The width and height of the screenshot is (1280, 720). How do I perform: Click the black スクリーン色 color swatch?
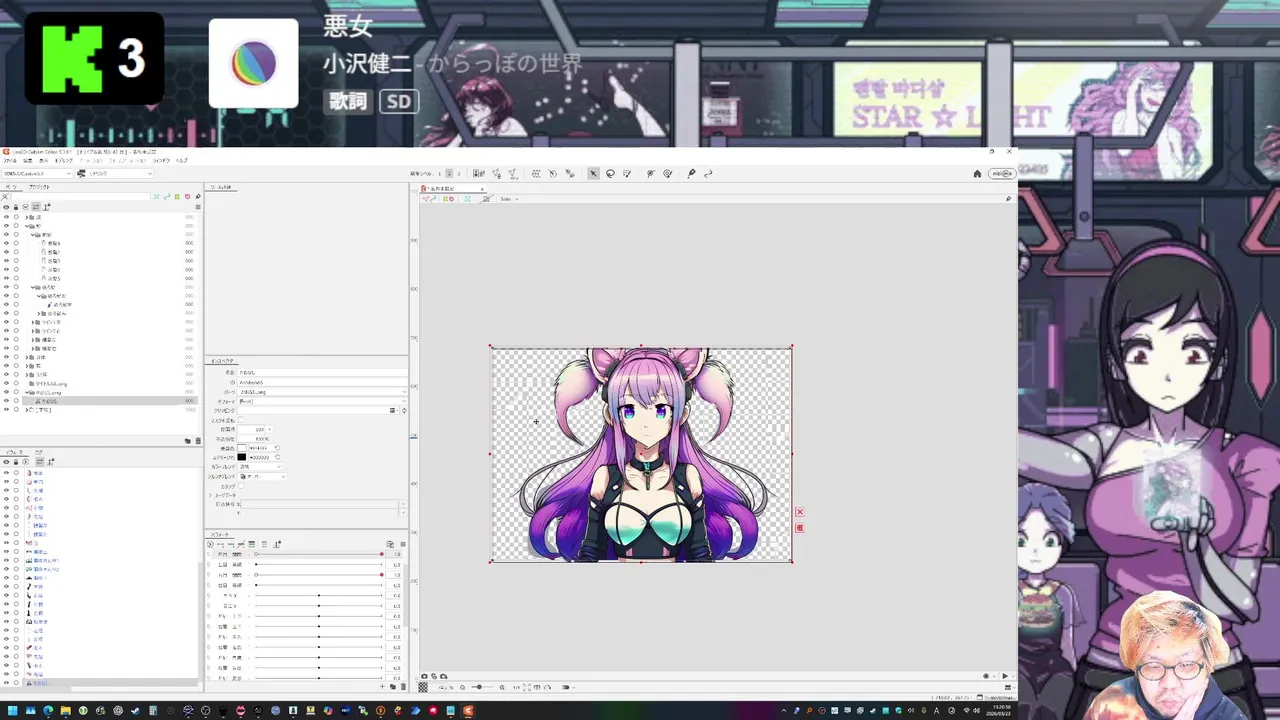(242, 457)
